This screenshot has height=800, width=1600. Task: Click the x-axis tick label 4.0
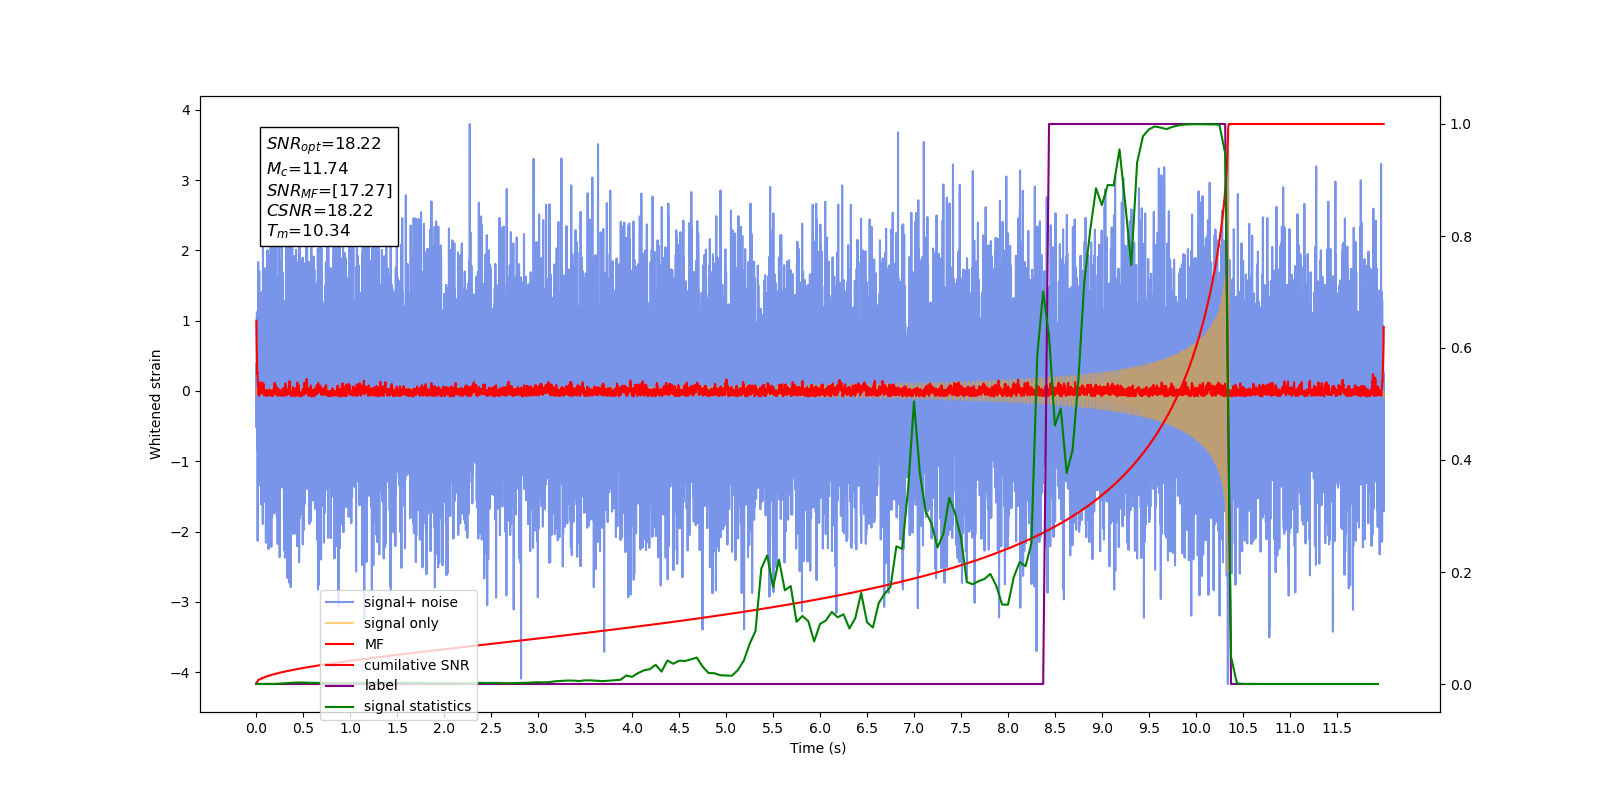tap(632, 728)
